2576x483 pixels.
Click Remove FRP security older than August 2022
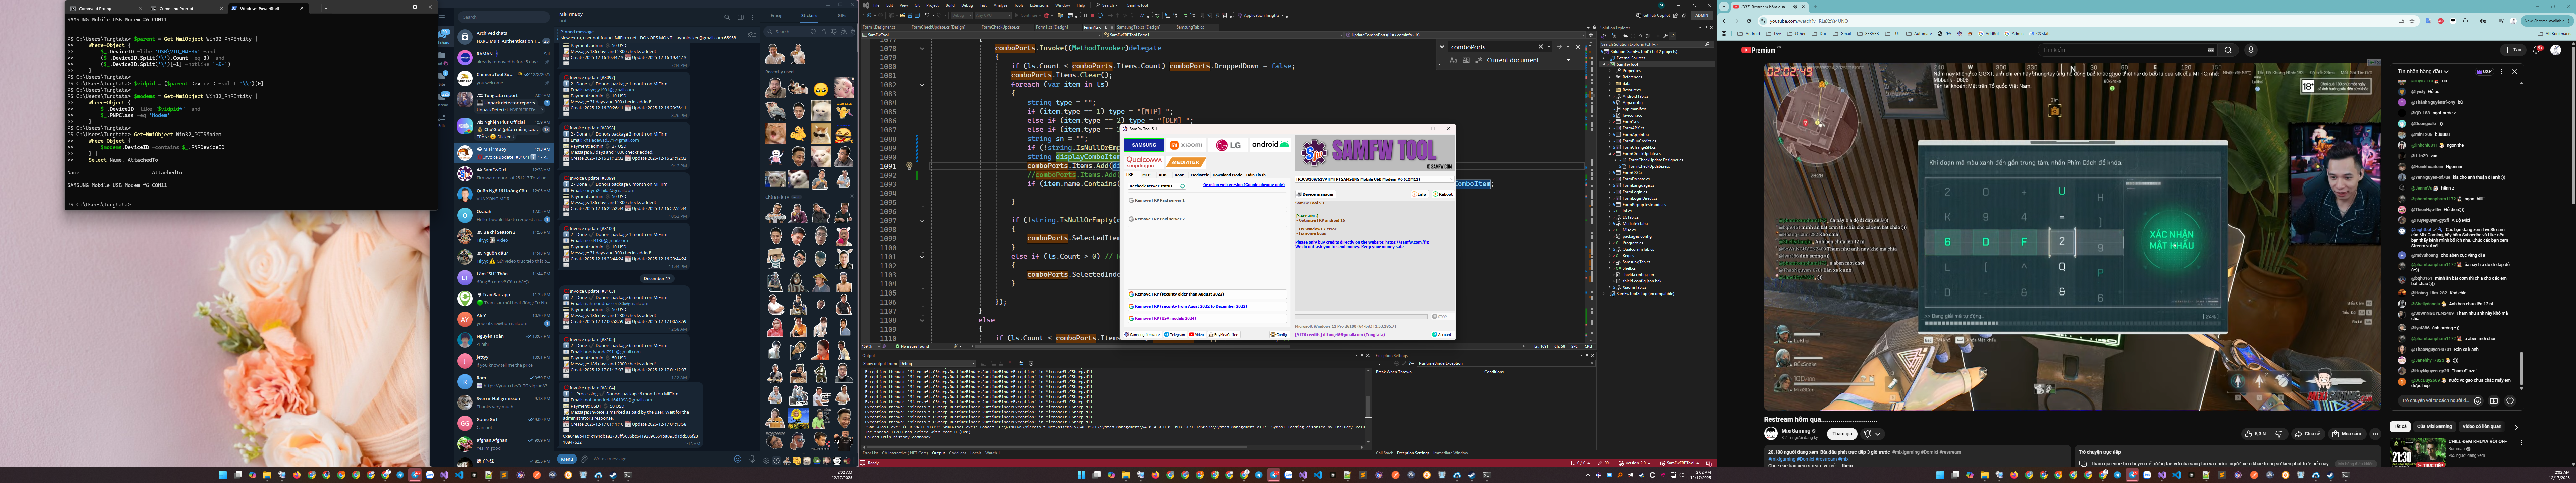point(1207,294)
